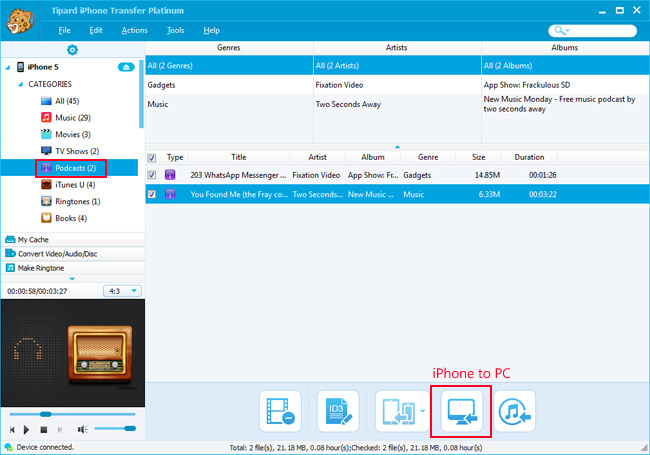Click the search magnifier icon
The height and width of the screenshot is (455, 650).
[x=559, y=30]
